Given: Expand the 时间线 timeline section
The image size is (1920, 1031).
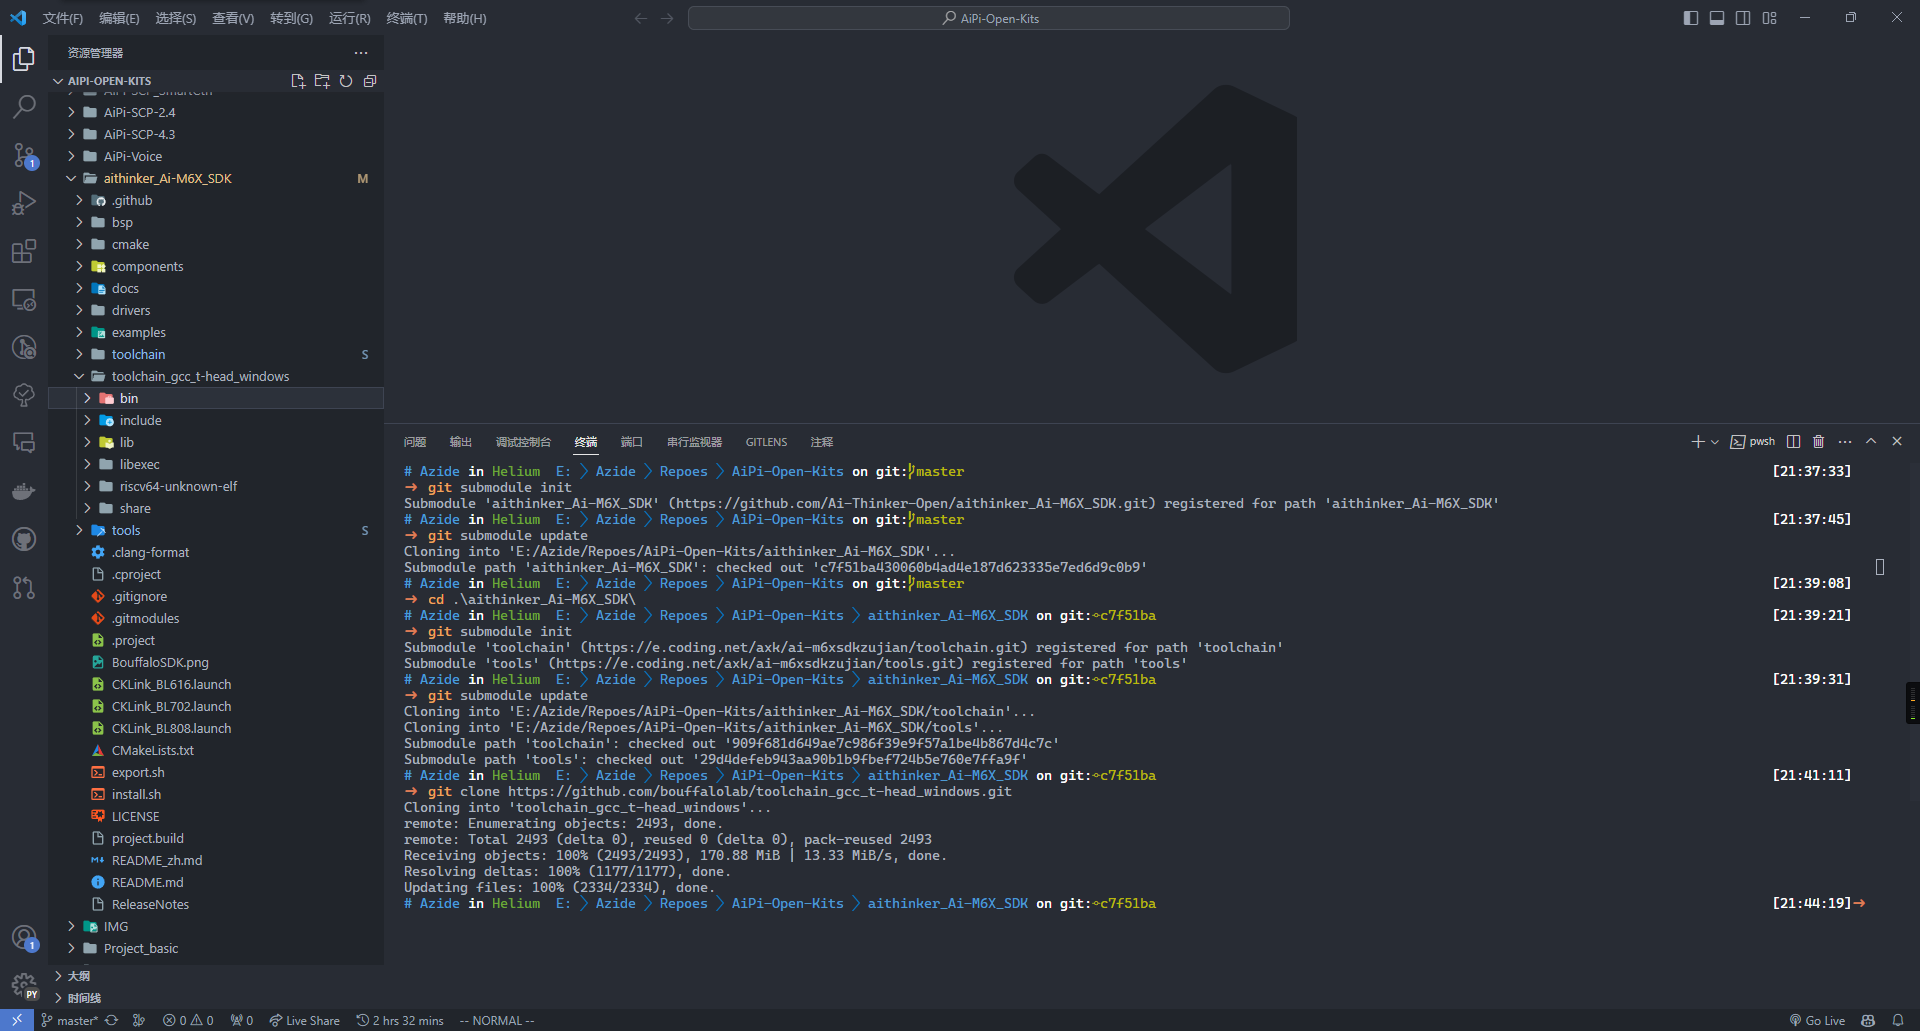Looking at the screenshot, I should coord(59,998).
